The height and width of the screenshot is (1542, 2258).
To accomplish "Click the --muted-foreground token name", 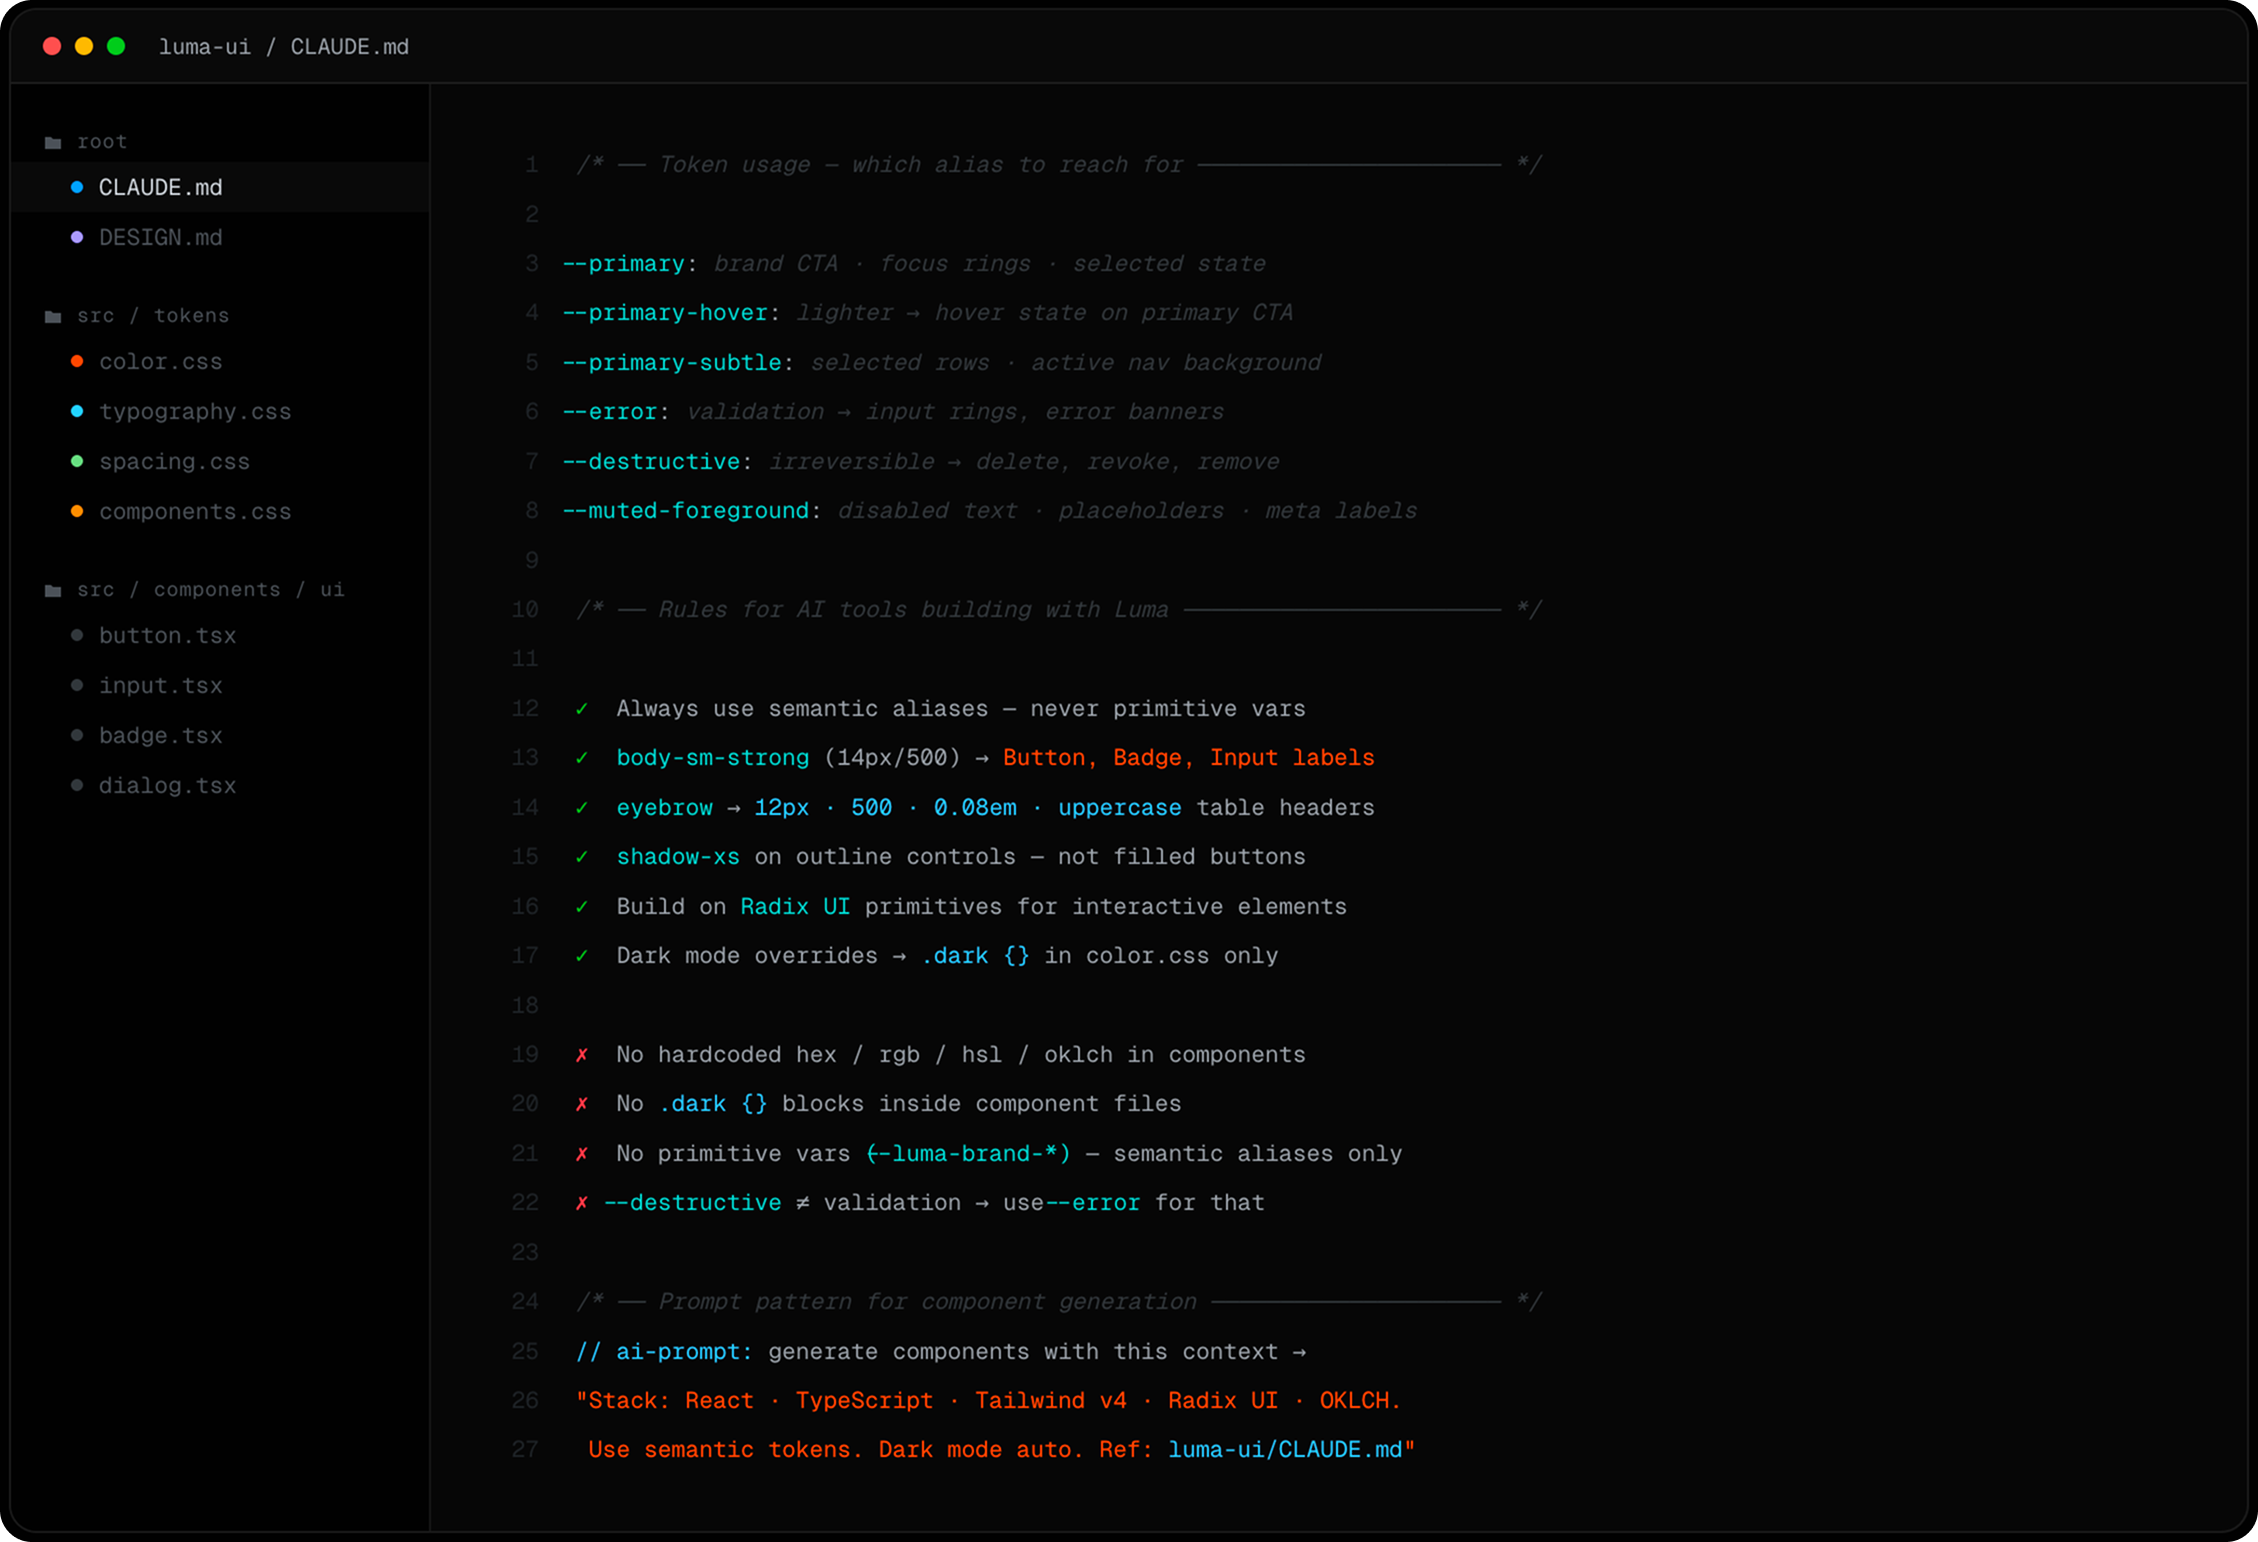I will (x=686, y=511).
